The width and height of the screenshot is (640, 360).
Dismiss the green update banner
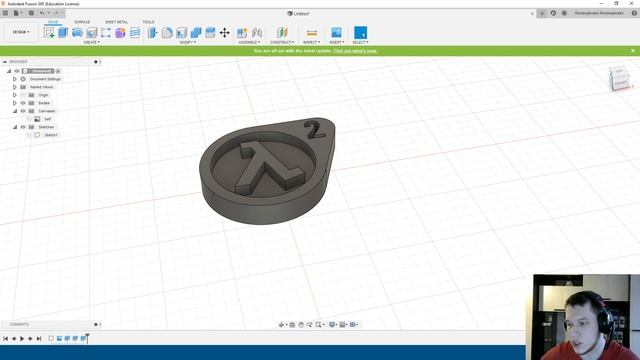633,51
